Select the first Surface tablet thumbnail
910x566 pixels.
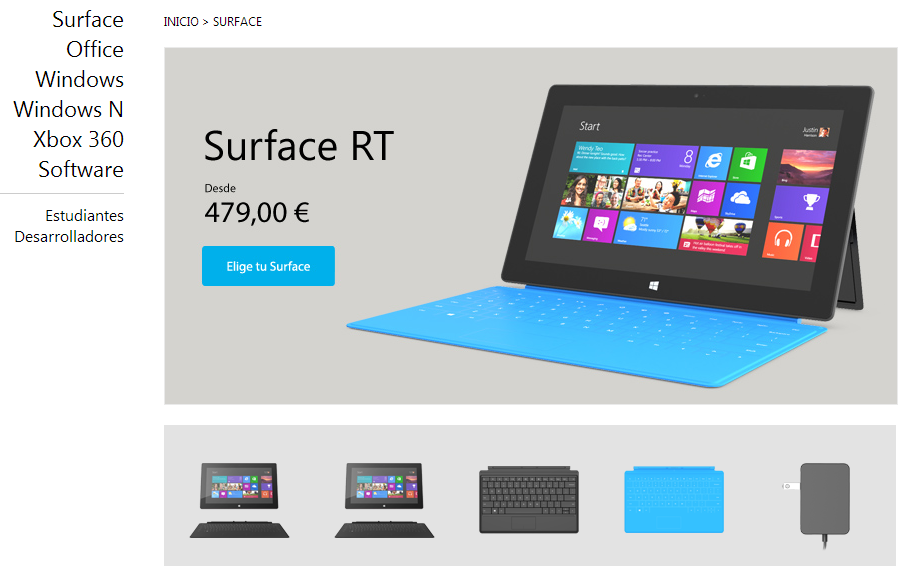[239, 500]
